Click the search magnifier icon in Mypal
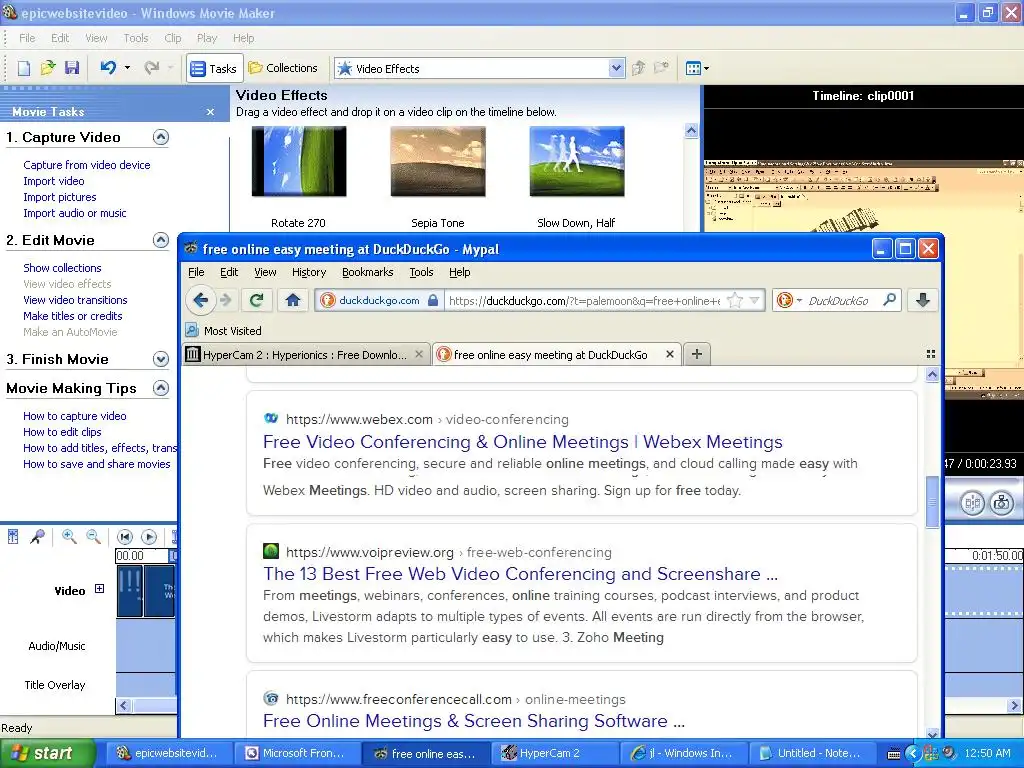1024x768 pixels. pos(889,300)
